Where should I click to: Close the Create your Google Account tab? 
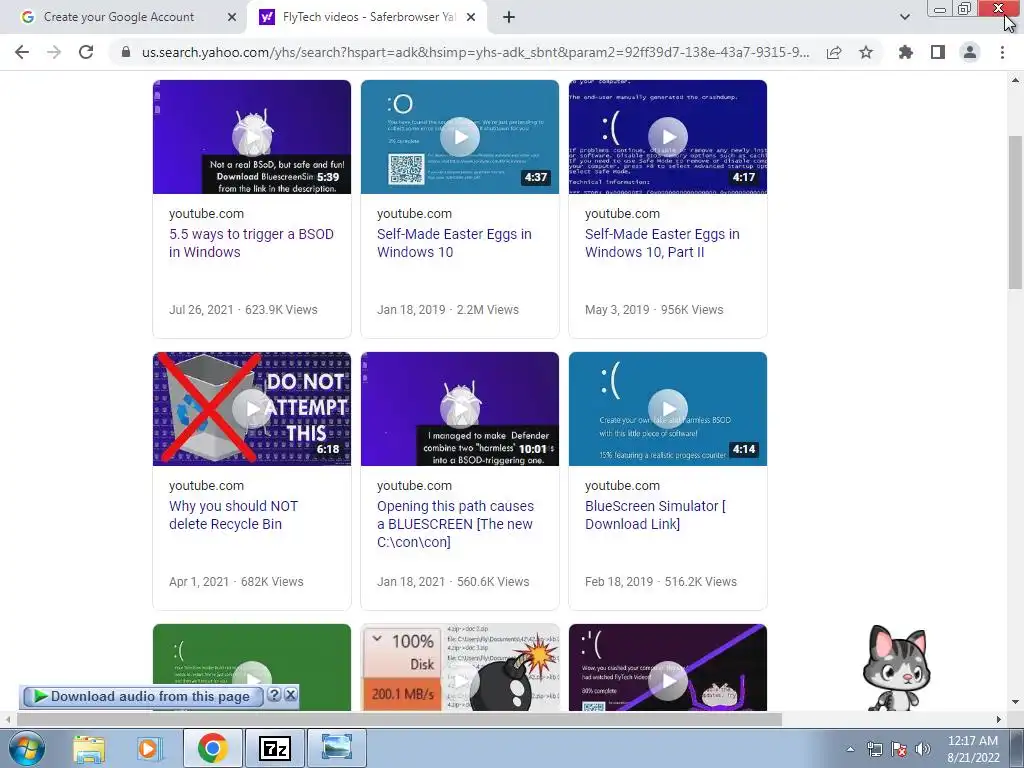point(231,18)
